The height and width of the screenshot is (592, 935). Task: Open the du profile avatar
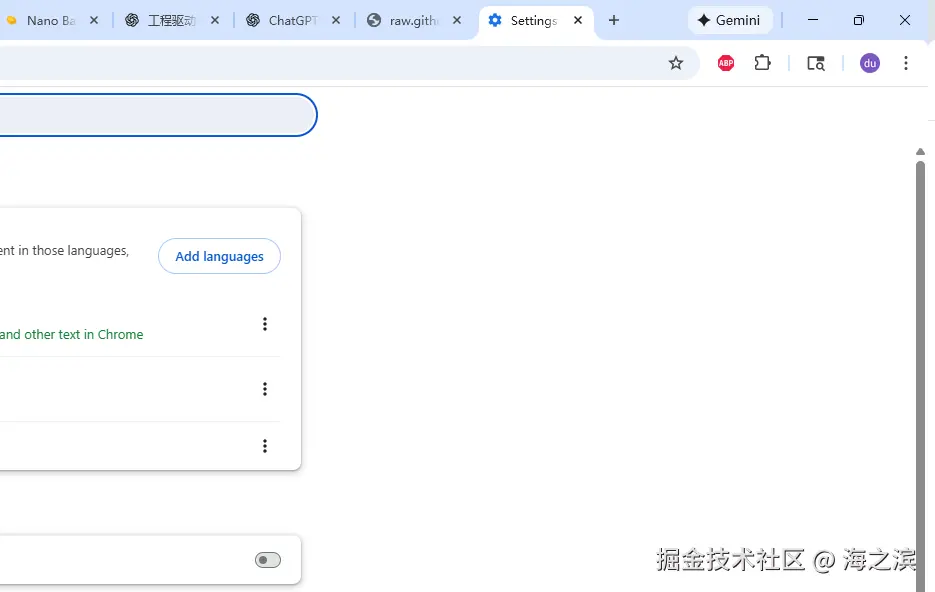point(869,62)
